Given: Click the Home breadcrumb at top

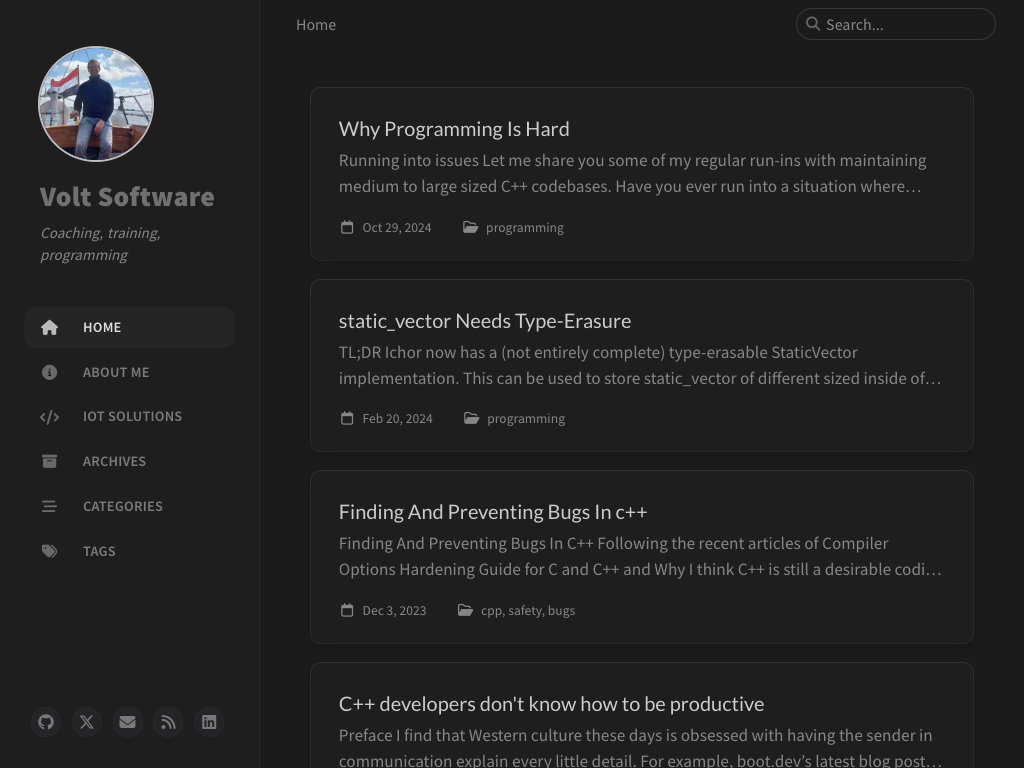Looking at the screenshot, I should 316,25.
